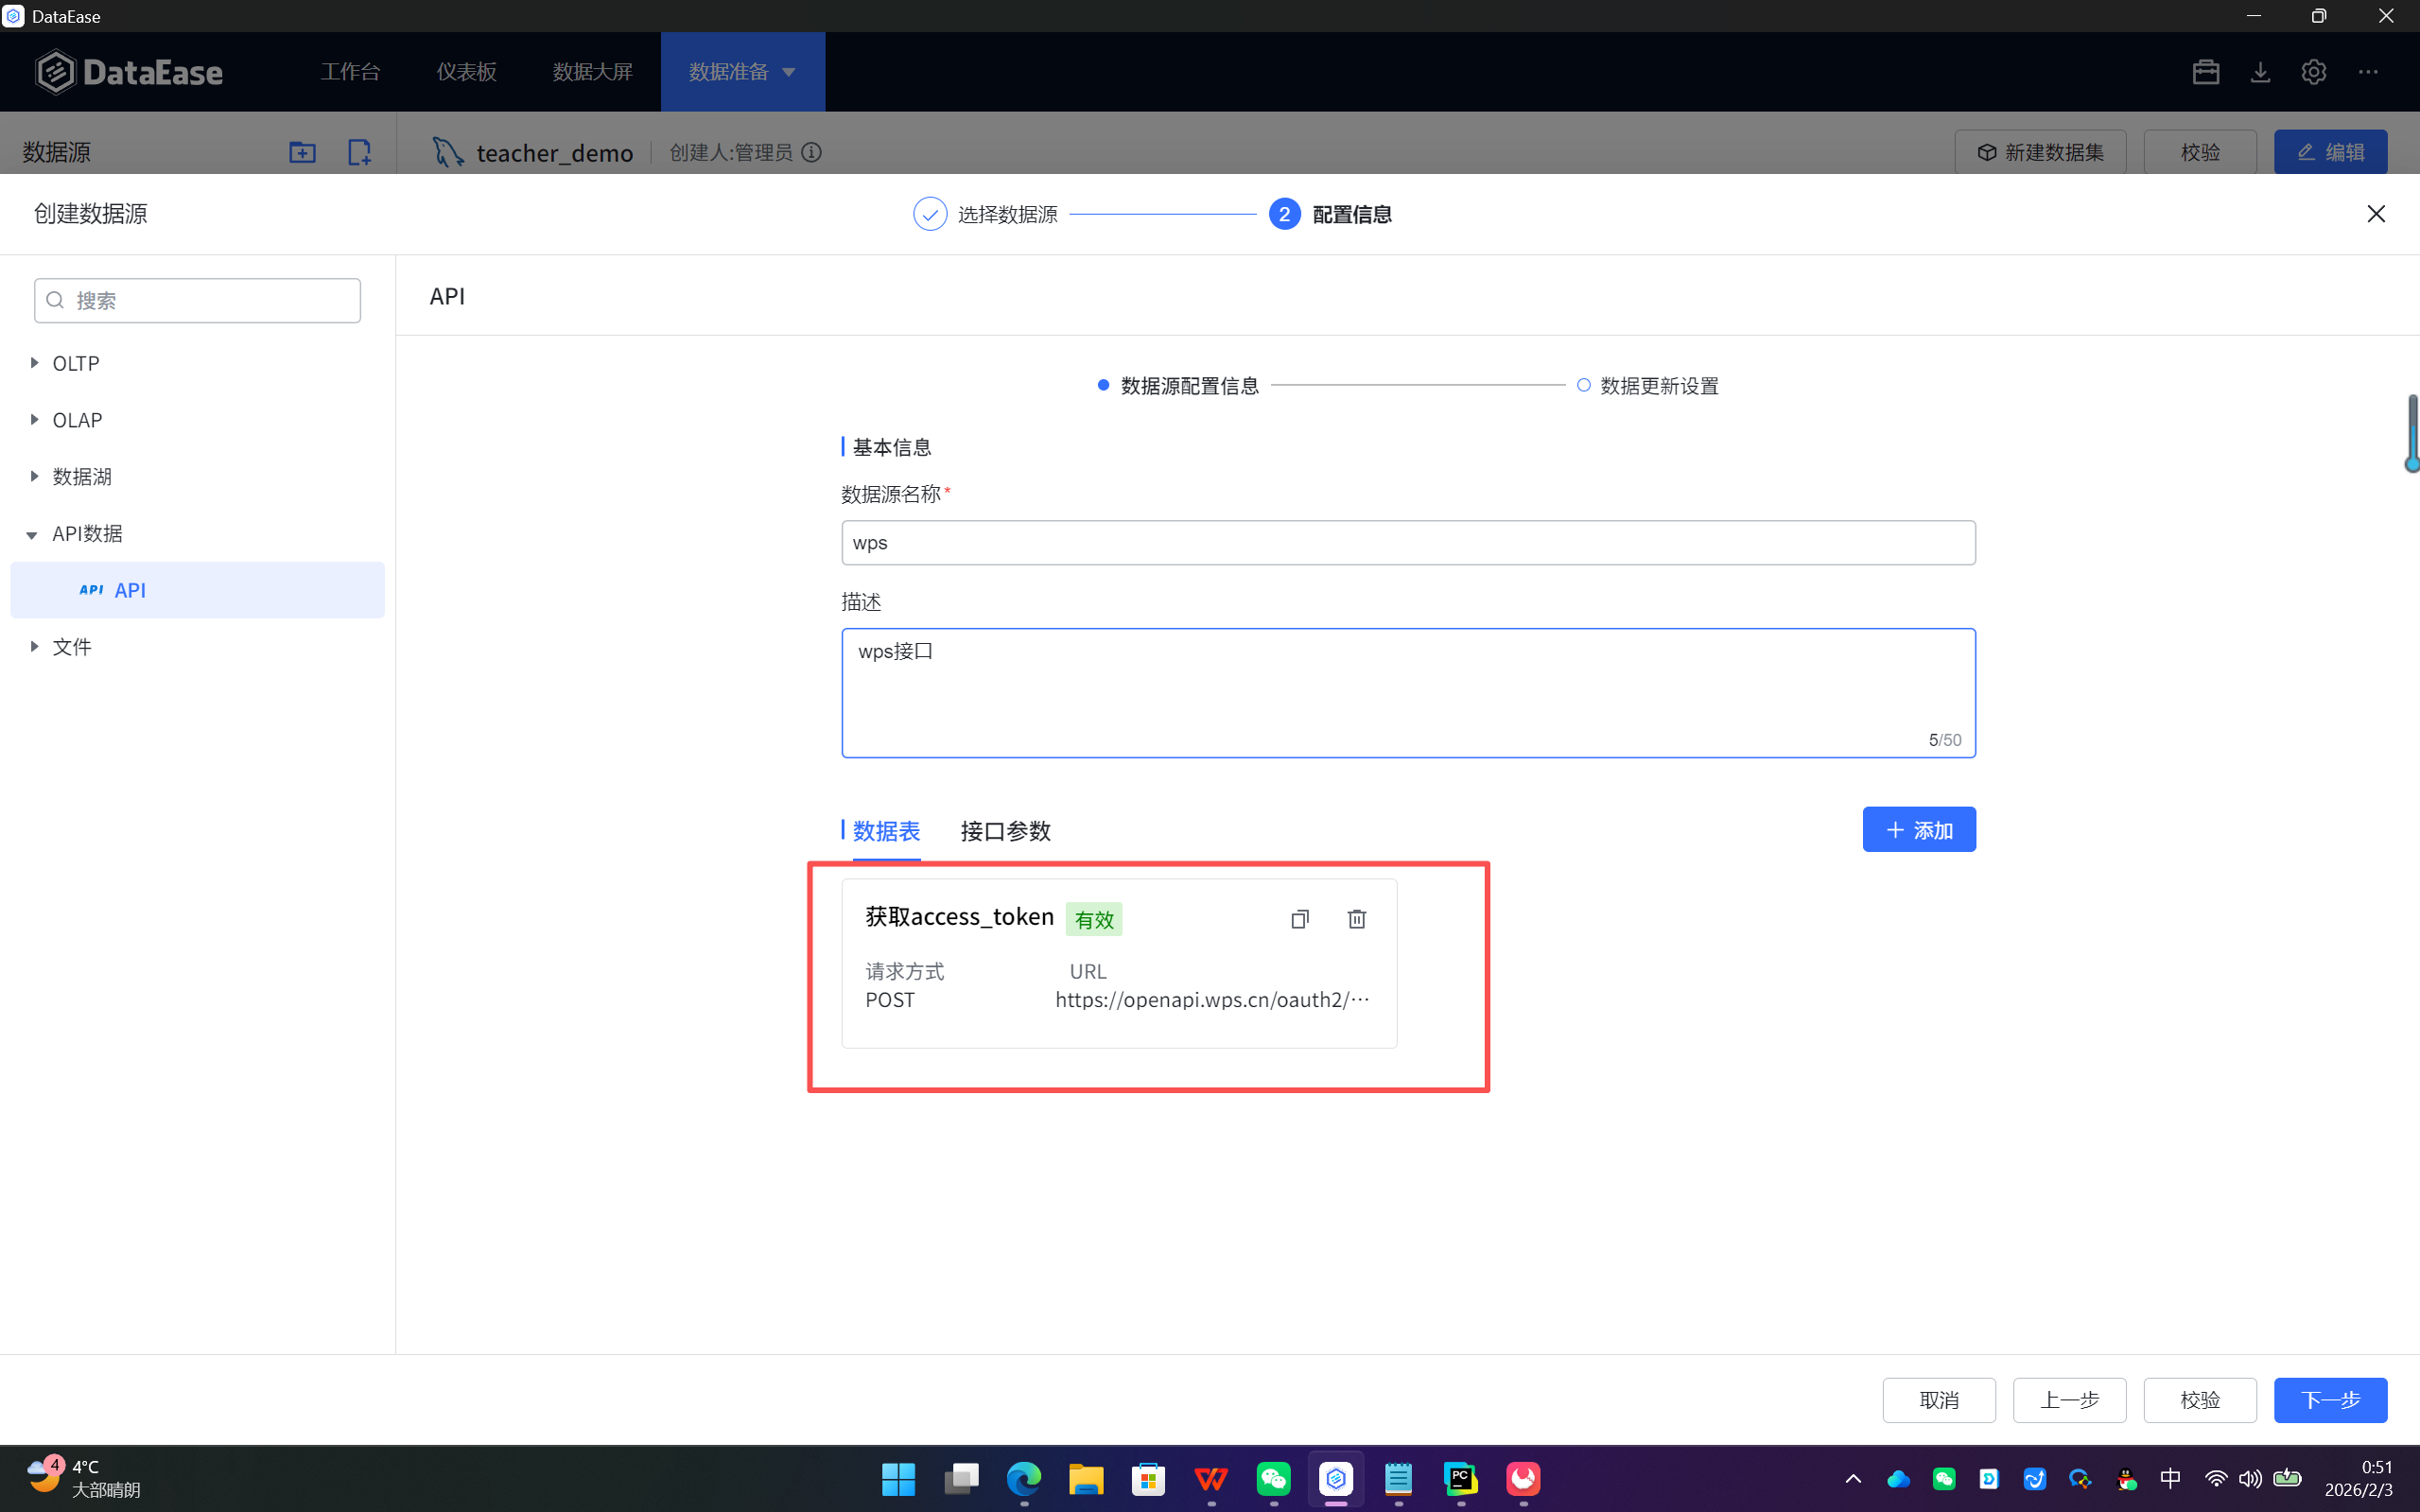Open the more options ellipsis in header
Viewport: 2420px width, 1512px height.
(x=2368, y=72)
